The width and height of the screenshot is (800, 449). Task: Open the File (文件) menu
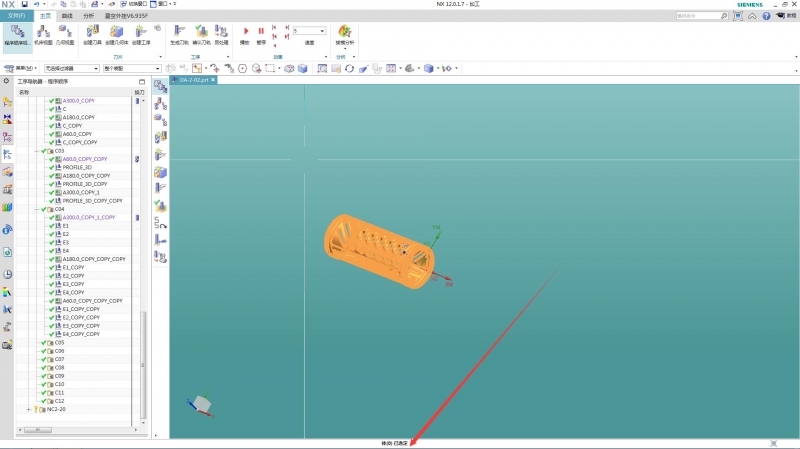coord(16,16)
